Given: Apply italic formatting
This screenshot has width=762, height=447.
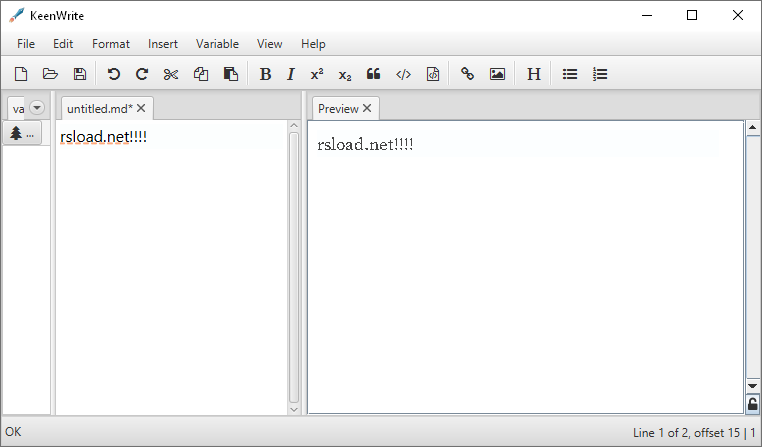Looking at the screenshot, I should click(291, 74).
